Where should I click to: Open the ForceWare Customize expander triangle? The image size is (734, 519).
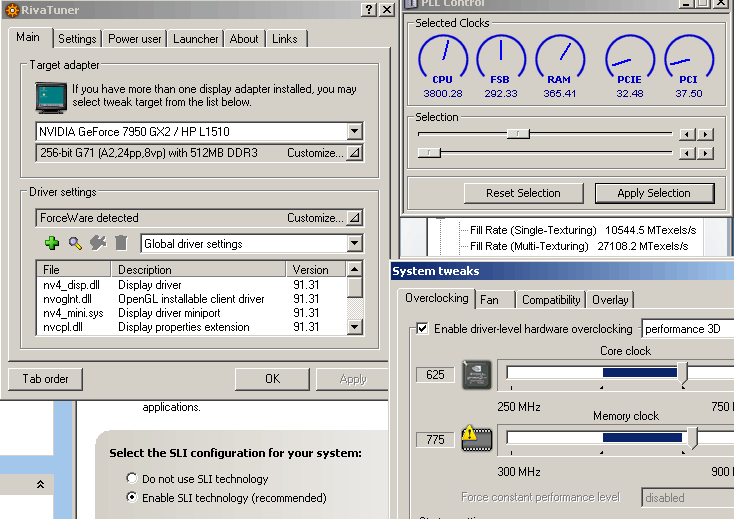pyautogui.click(x=354, y=218)
